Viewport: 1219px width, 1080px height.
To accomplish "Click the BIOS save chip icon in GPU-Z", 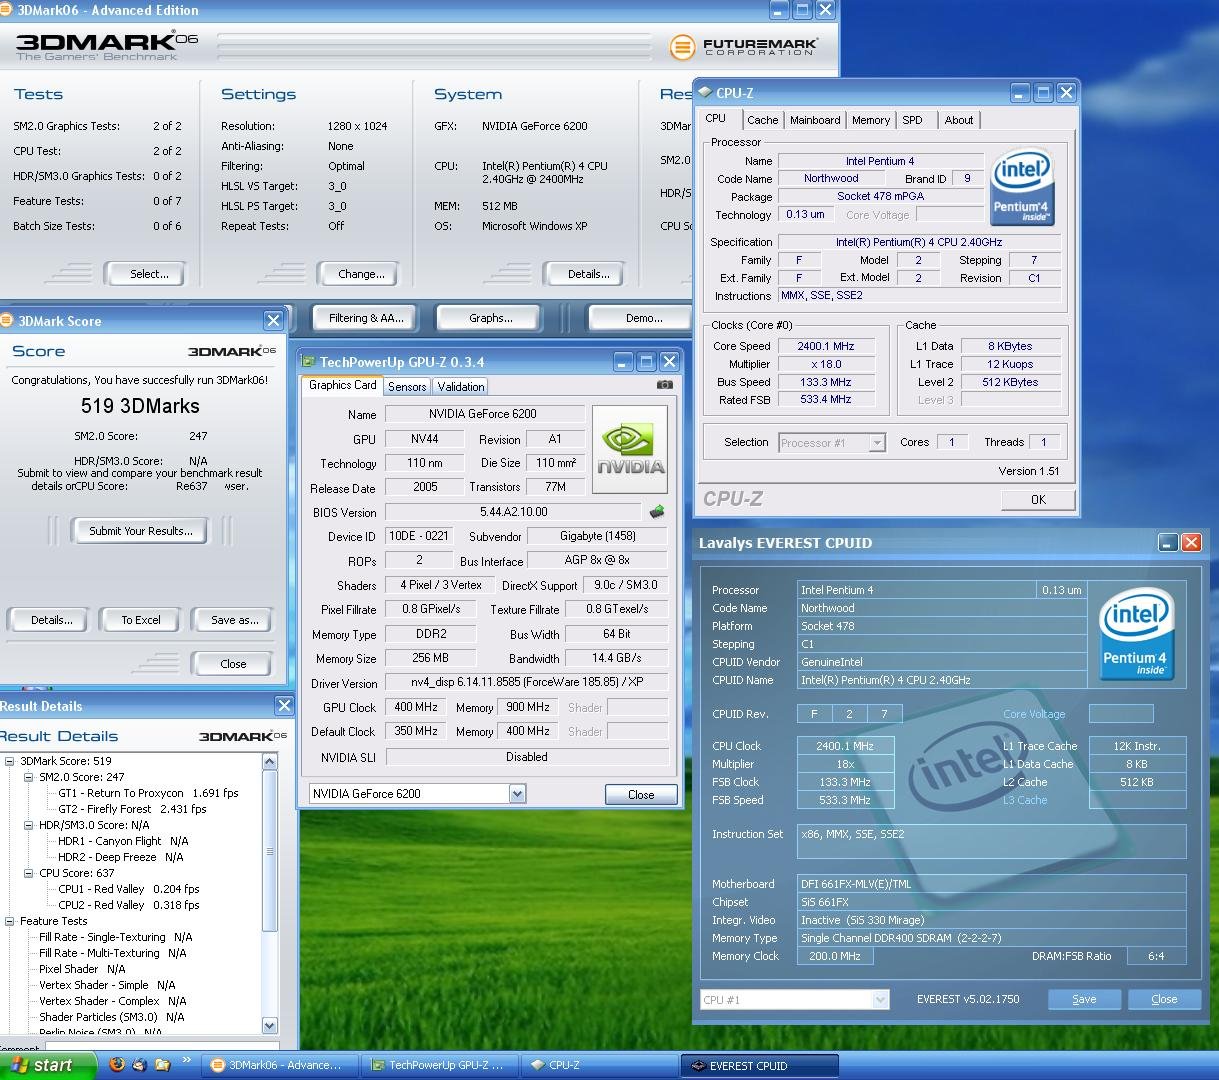I will tap(657, 512).
